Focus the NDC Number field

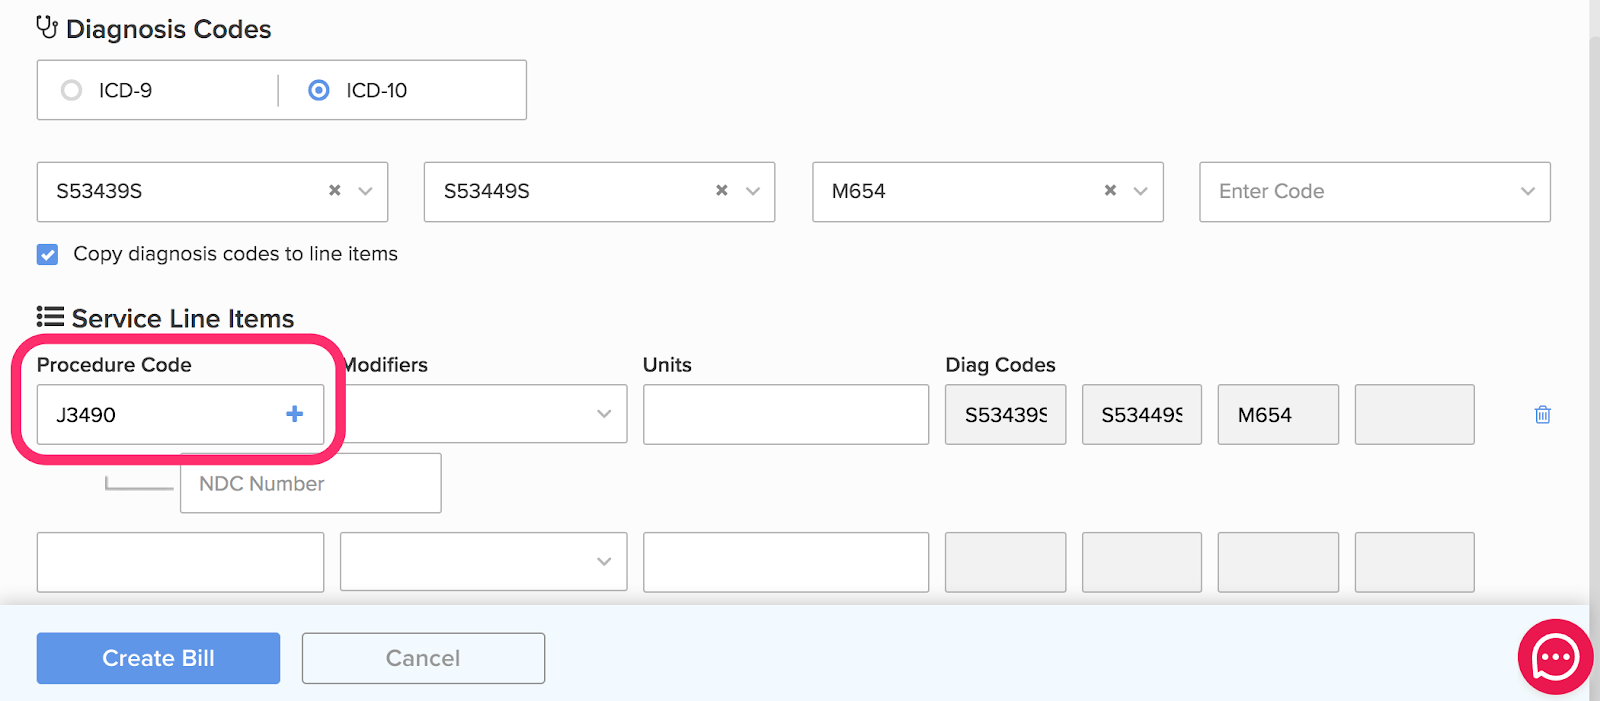click(311, 483)
